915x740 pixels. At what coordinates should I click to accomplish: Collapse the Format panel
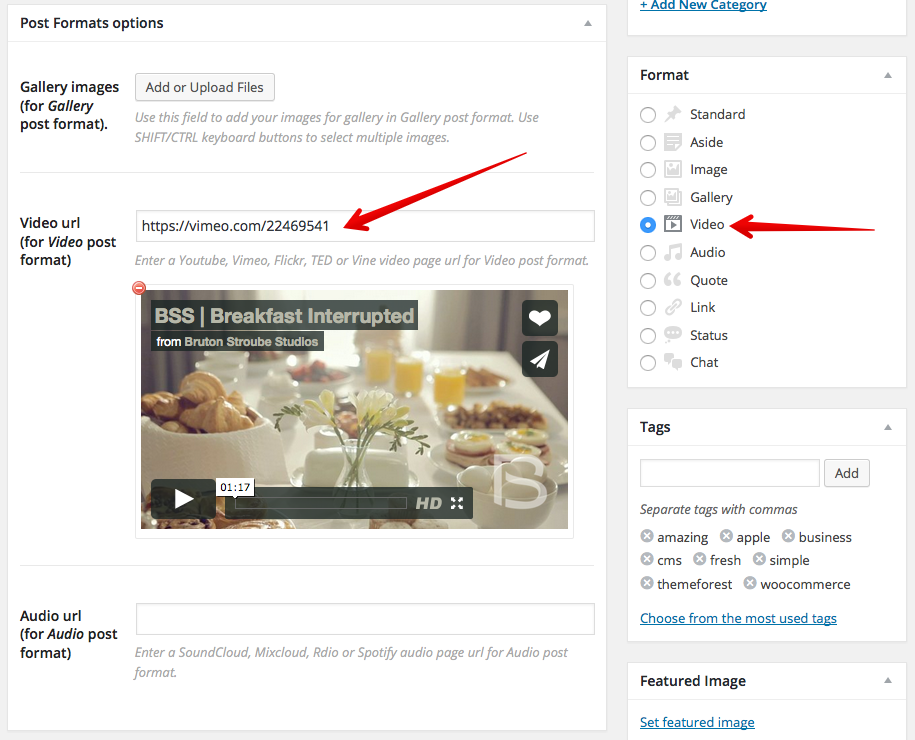pyautogui.click(x=887, y=75)
